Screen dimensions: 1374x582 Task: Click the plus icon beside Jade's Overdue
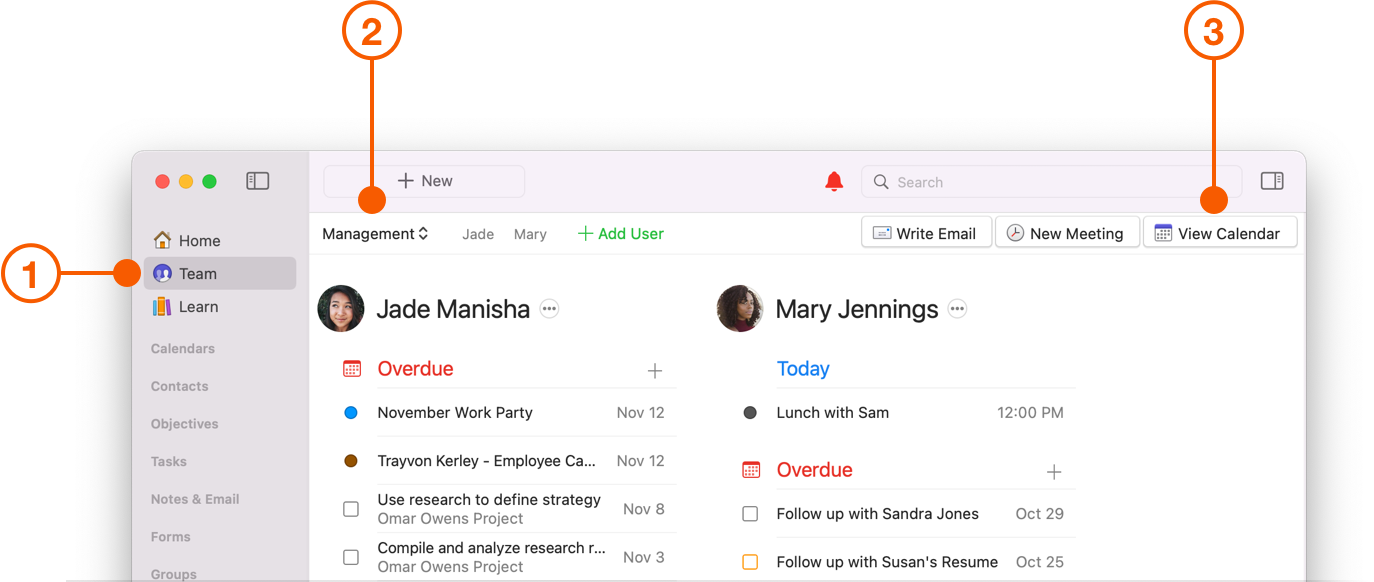pyautogui.click(x=655, y=371)
